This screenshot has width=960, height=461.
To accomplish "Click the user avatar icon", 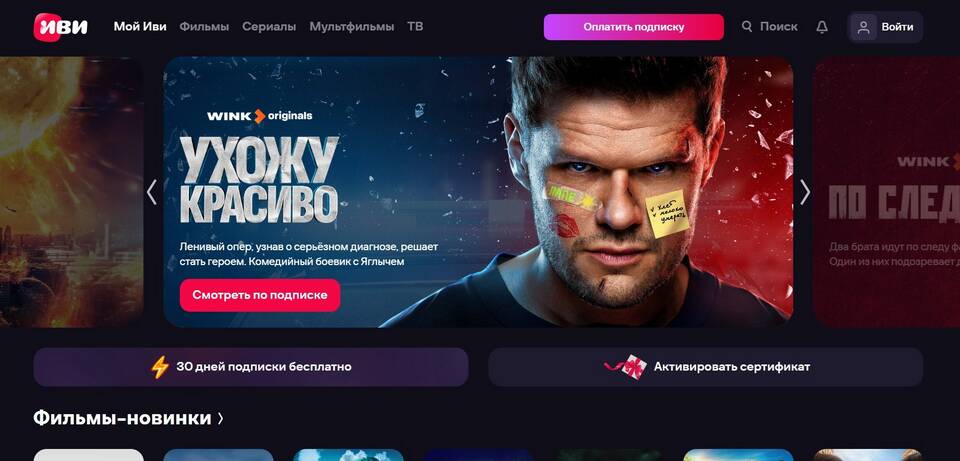I will point(863,27).
